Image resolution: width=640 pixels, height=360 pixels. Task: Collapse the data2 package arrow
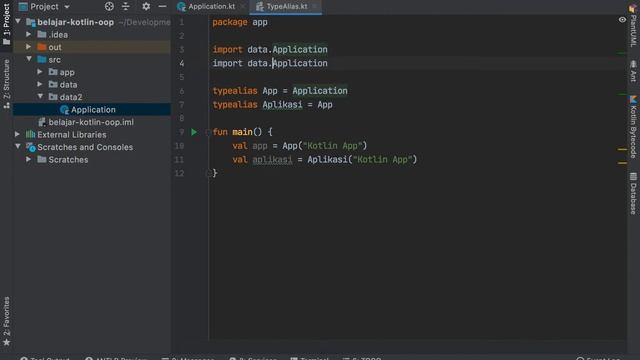(40, 96)
